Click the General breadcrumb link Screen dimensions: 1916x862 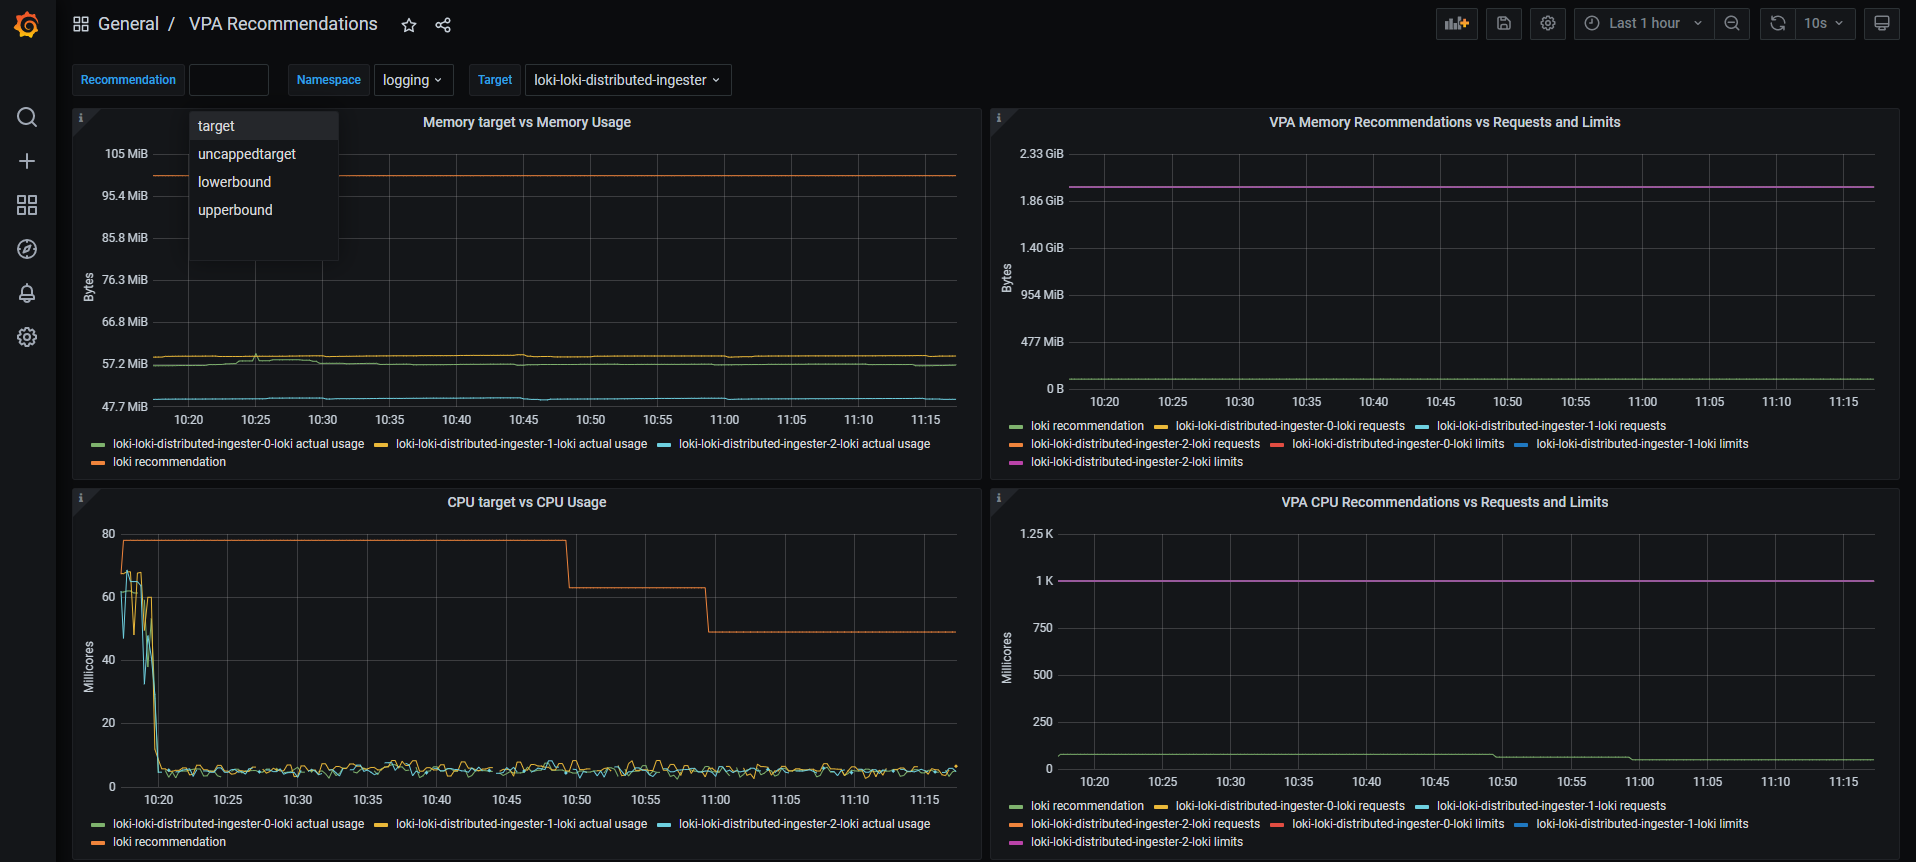tap(128, 24)
